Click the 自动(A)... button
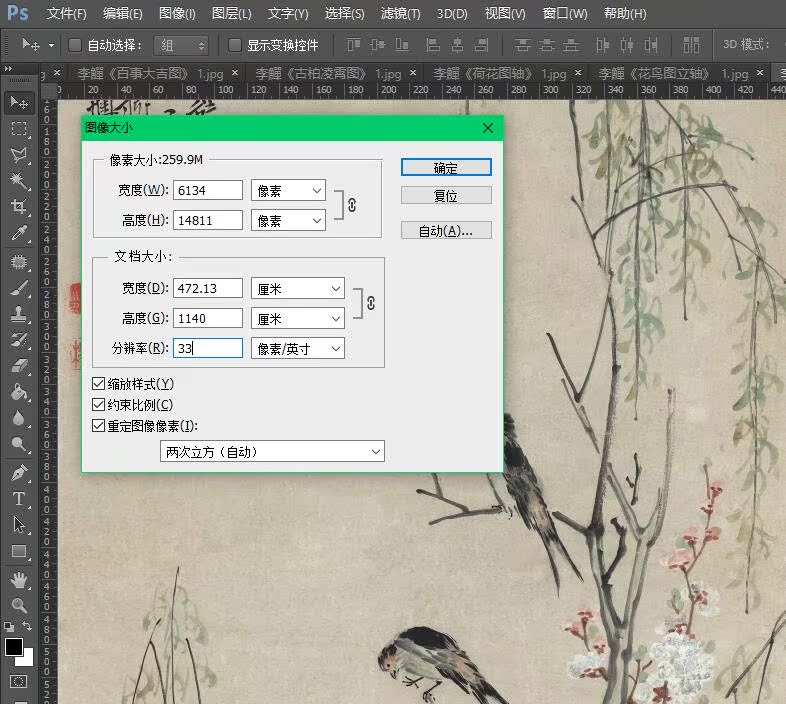The image size is (786, 704). click(446, 231)
